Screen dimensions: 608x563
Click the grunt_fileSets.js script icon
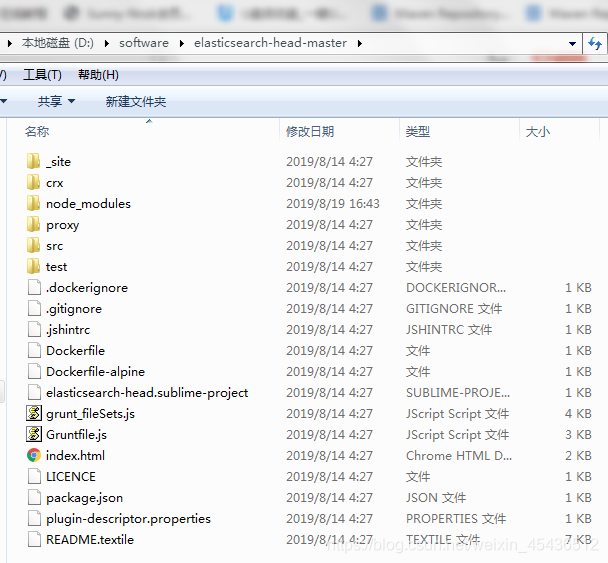[34, 413]
